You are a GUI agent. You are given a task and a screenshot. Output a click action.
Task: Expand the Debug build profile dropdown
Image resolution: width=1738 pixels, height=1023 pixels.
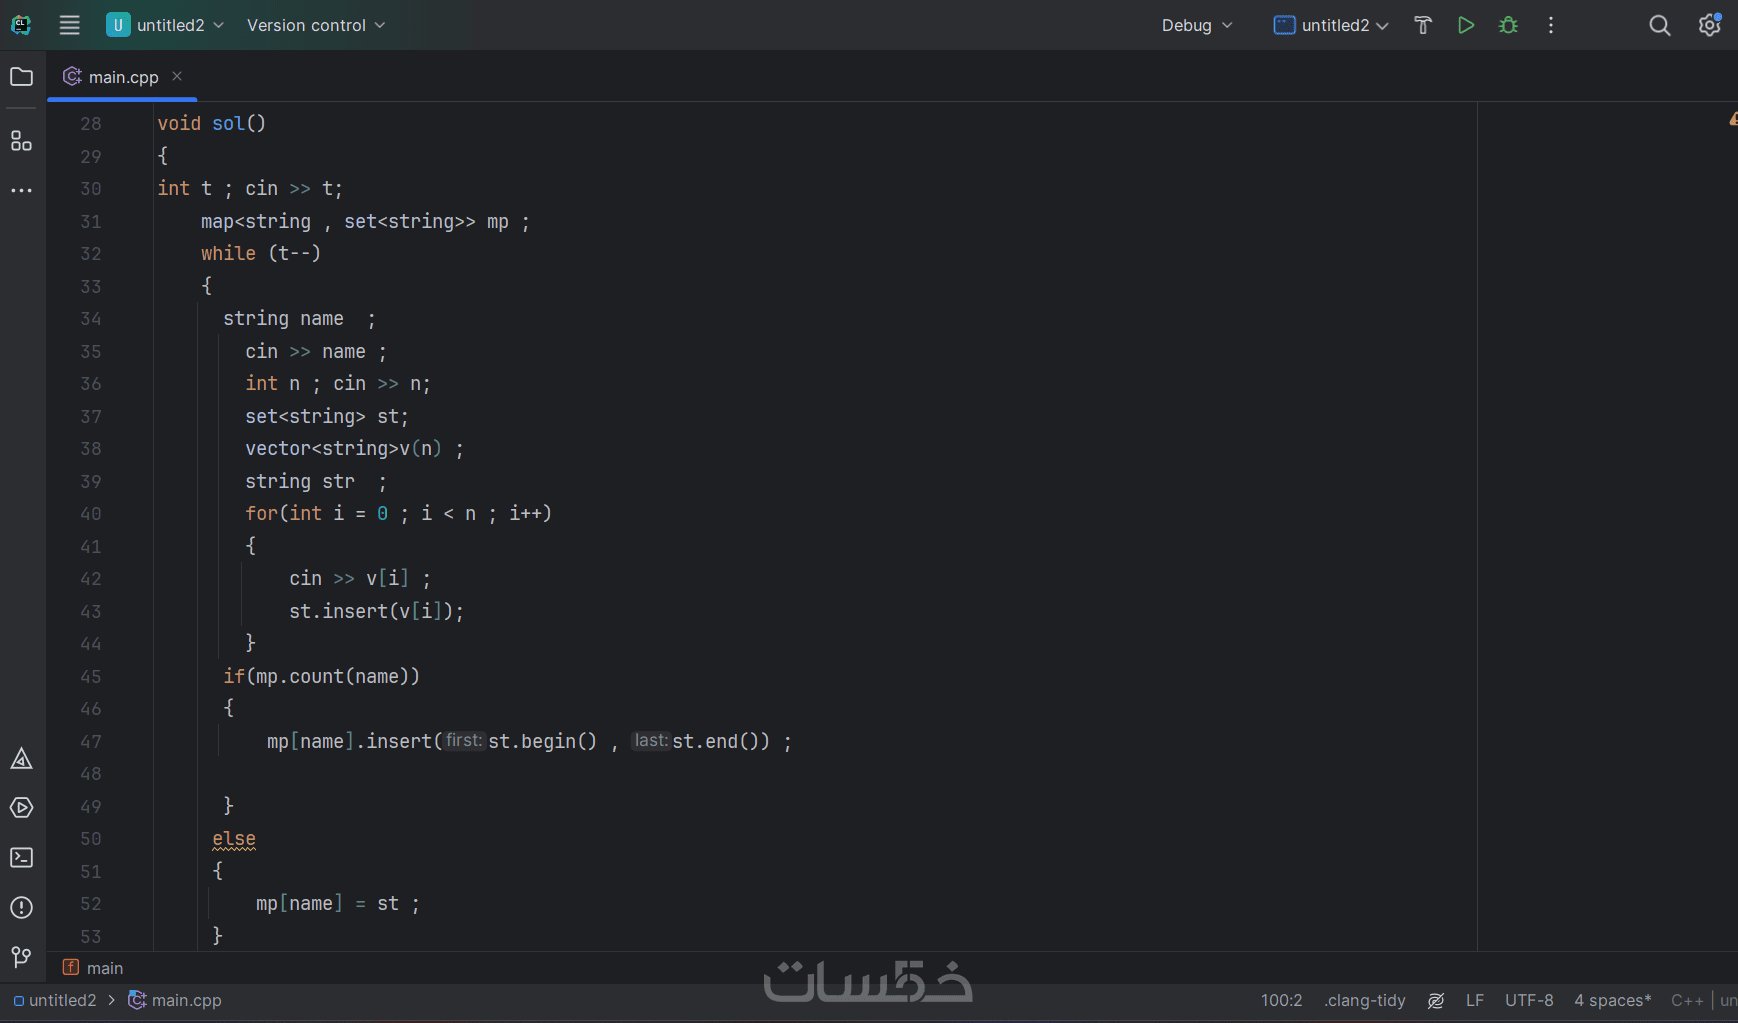(x=1197, y=25)
